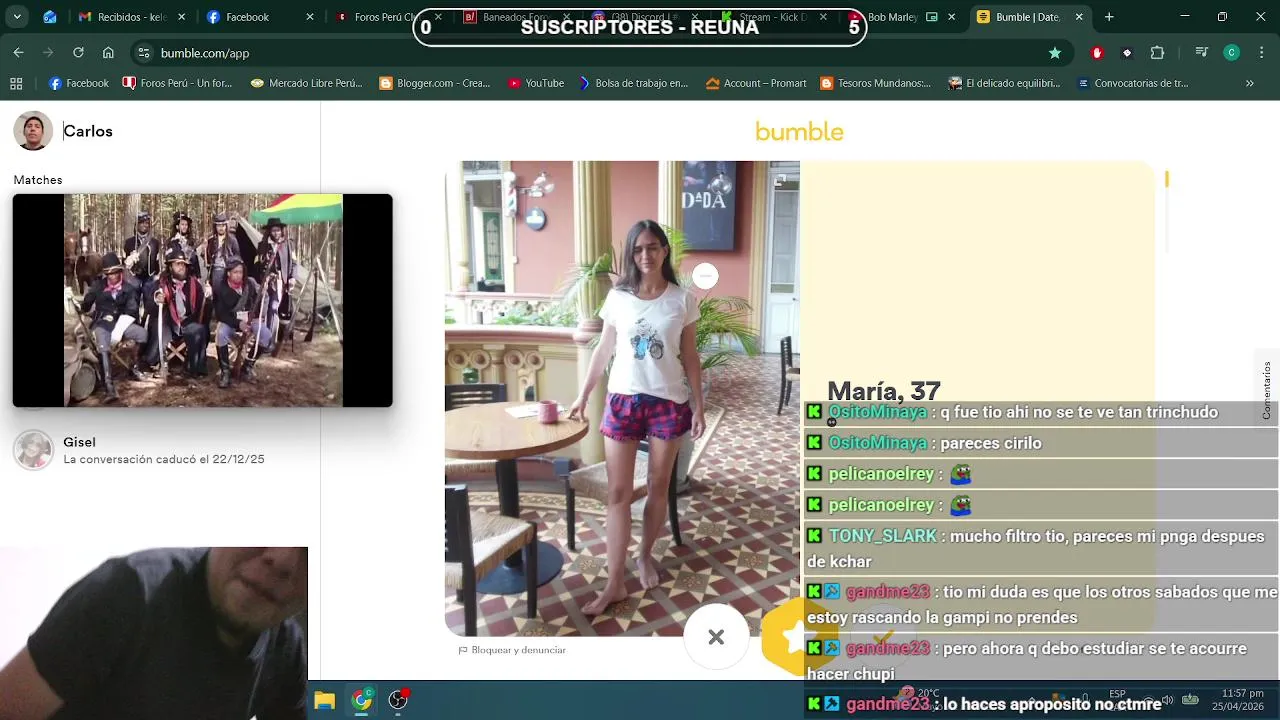Viewport: 1280px width, 720px height.
Task: Click the round icon on María's photo
Action: pos(705,276)
